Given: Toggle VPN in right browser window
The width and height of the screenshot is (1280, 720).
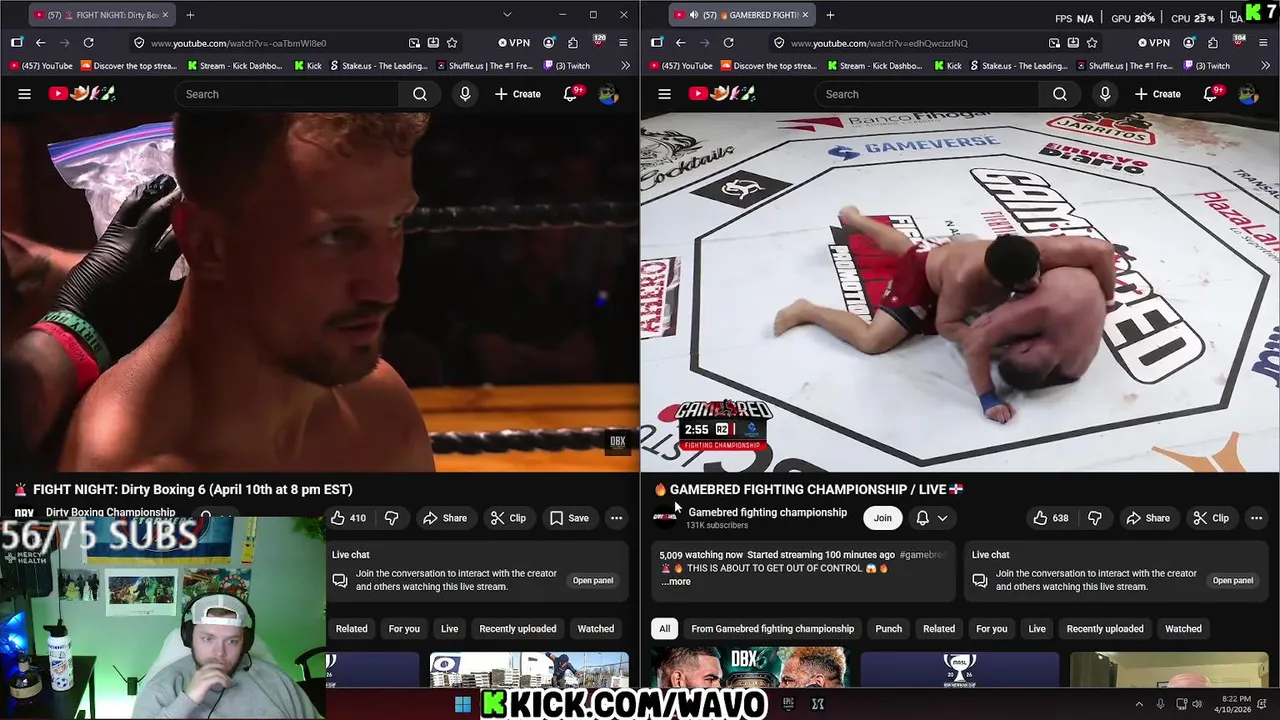Looking at the screenshot, I should (1154, 43).
